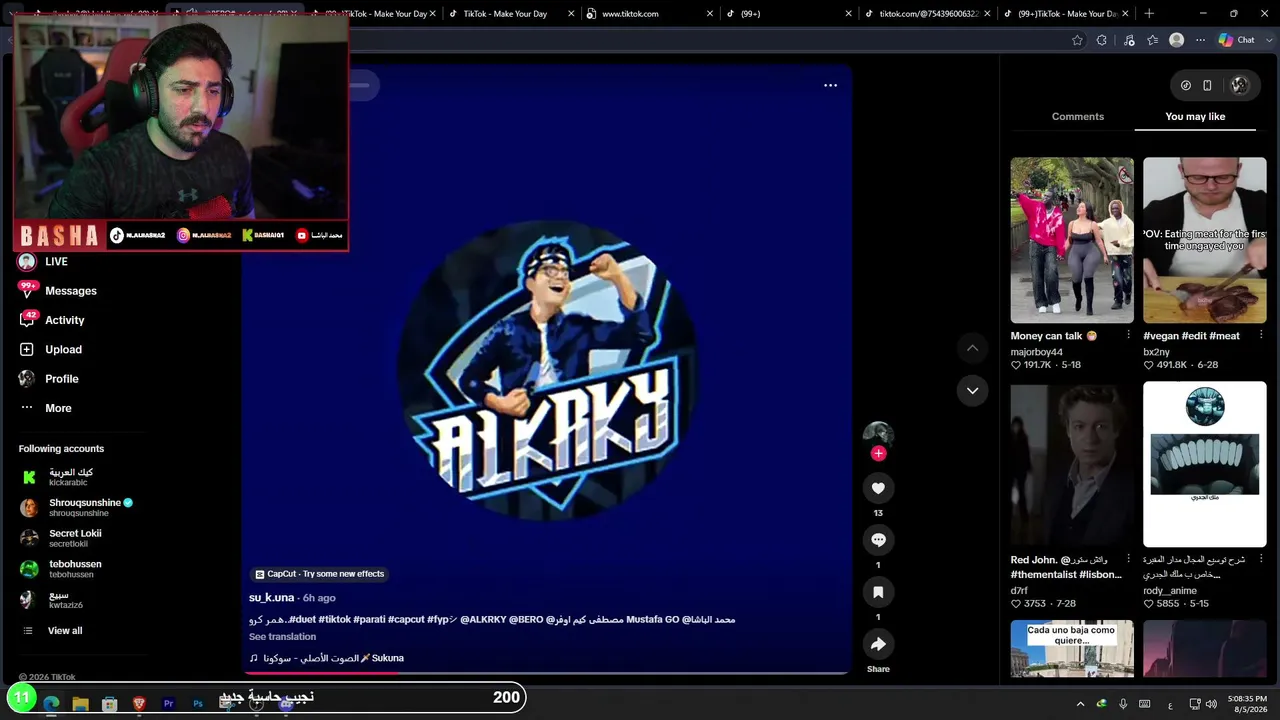The height and width of the screenshot is (720, 1280).
Task: Open Secret Lokii following account
Action: [x=61, y=538]
